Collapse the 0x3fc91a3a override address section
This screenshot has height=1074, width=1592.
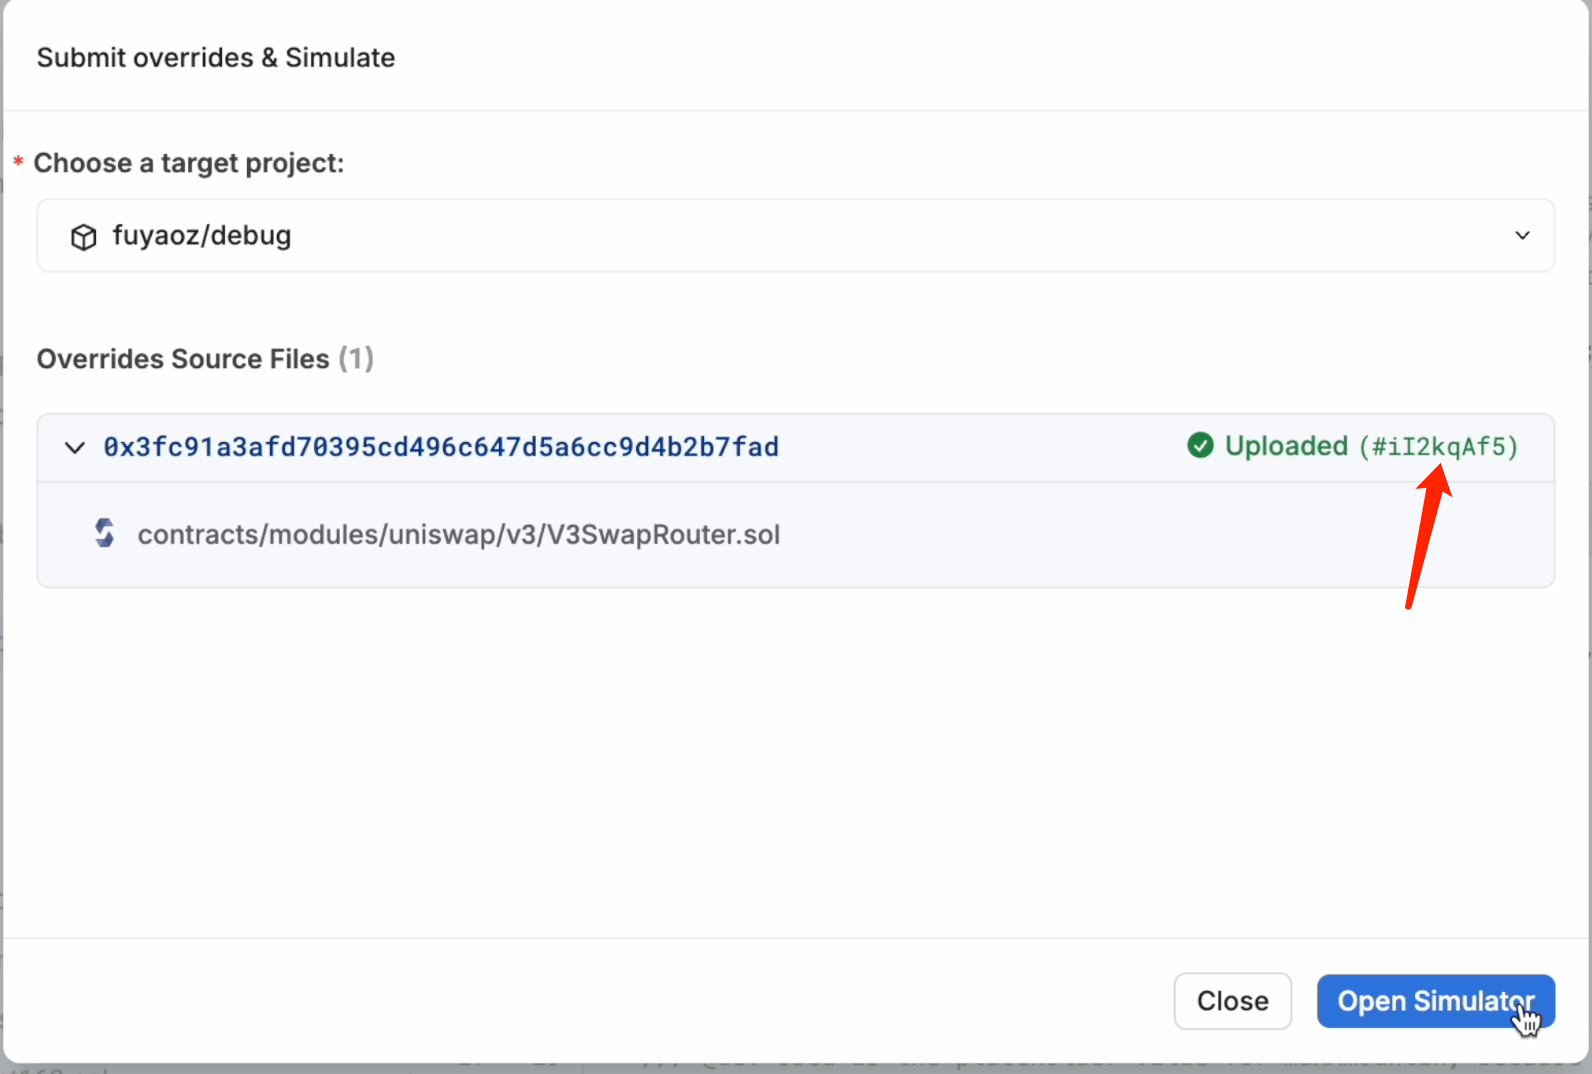[x=75, y=447]
